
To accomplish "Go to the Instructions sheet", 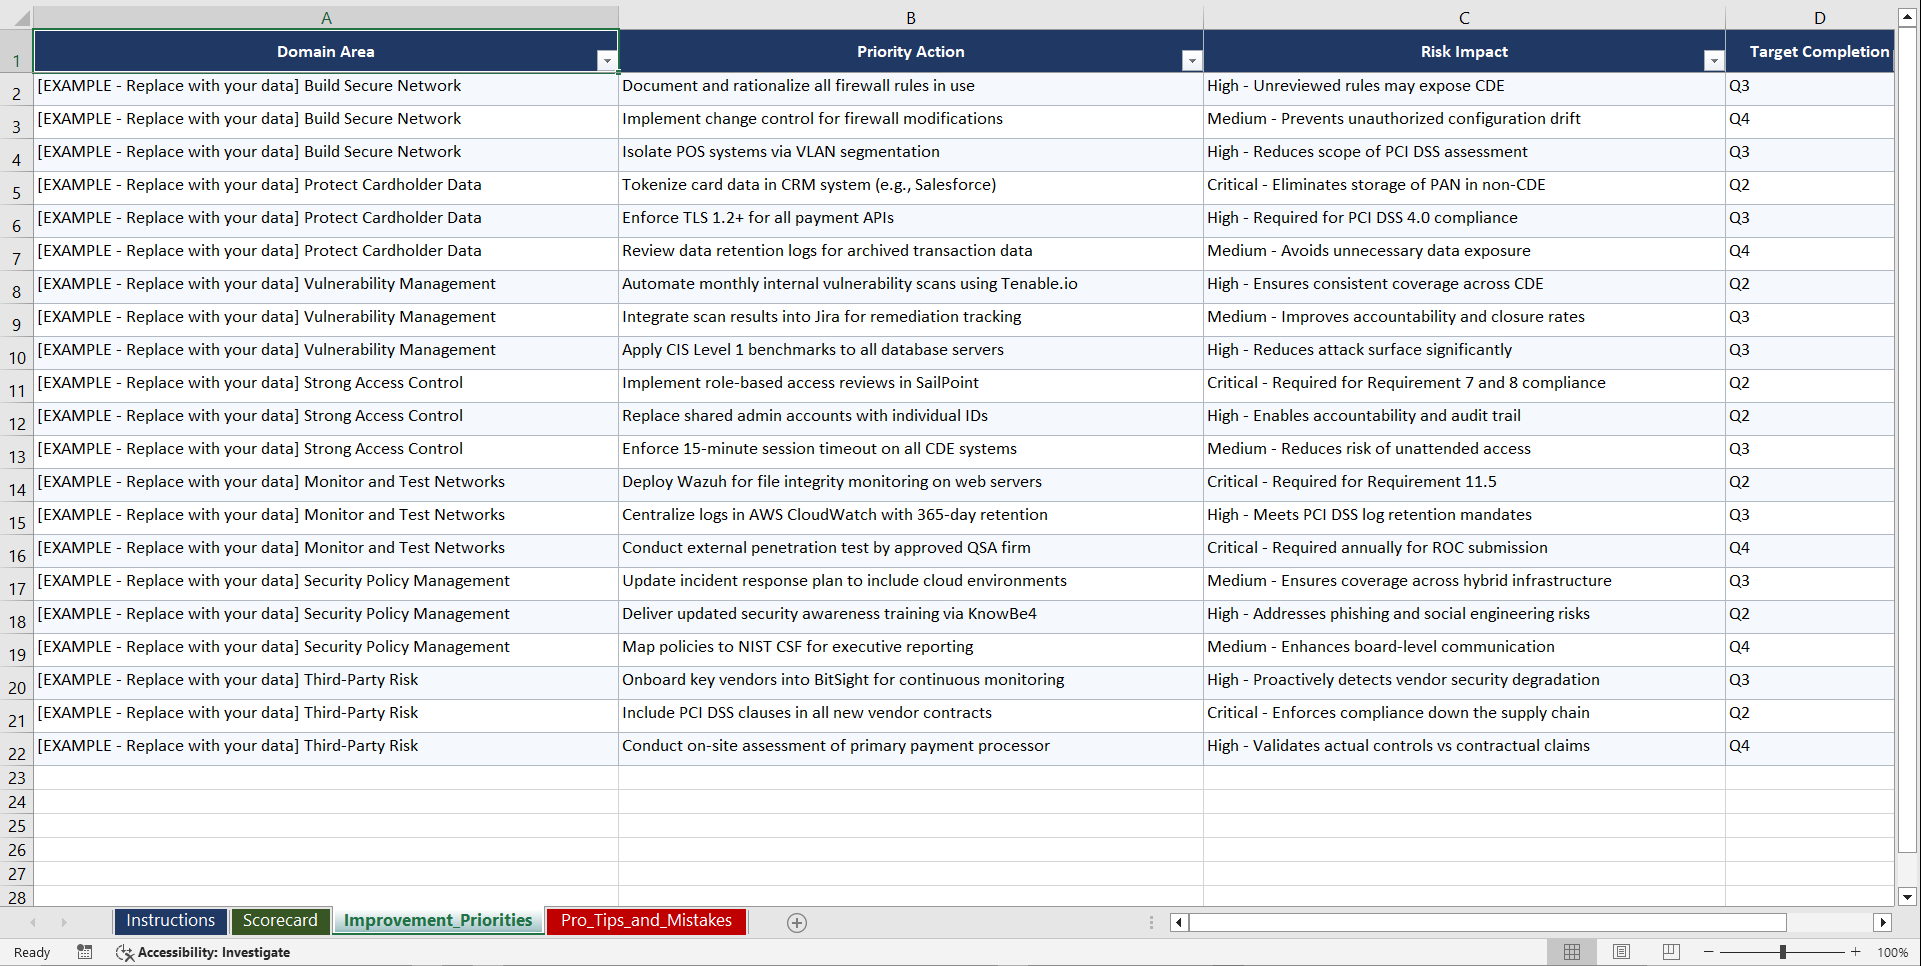I will pyautogui.click(x=170, y=920).
